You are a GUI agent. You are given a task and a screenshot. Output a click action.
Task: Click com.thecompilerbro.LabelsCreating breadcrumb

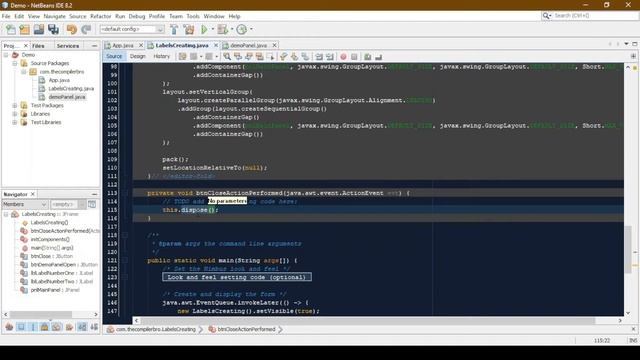(156, 329)
